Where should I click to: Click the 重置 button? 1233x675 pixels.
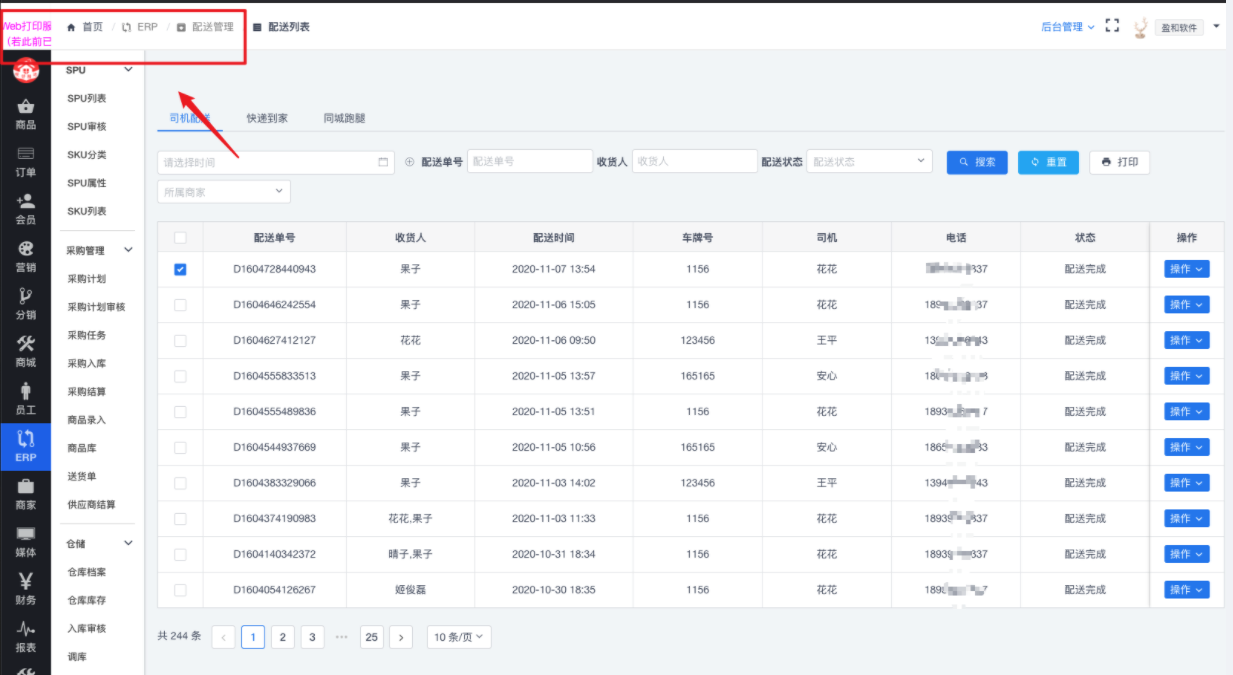[x=1048, y=162]
